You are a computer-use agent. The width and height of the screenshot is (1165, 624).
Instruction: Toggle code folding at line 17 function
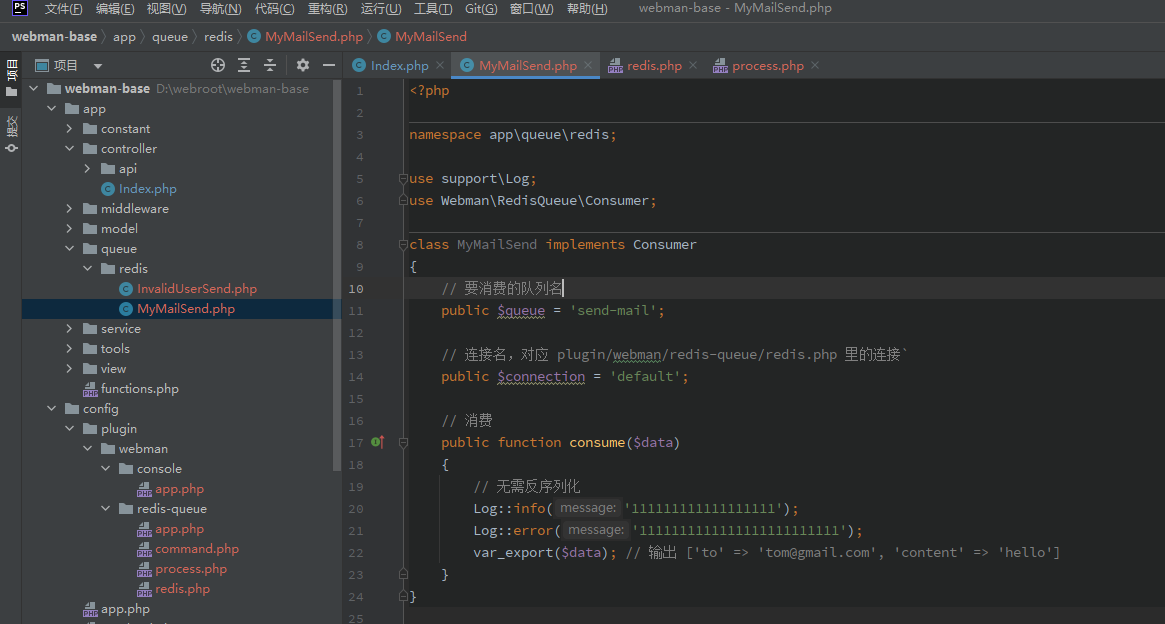click(x=403, y=442)
